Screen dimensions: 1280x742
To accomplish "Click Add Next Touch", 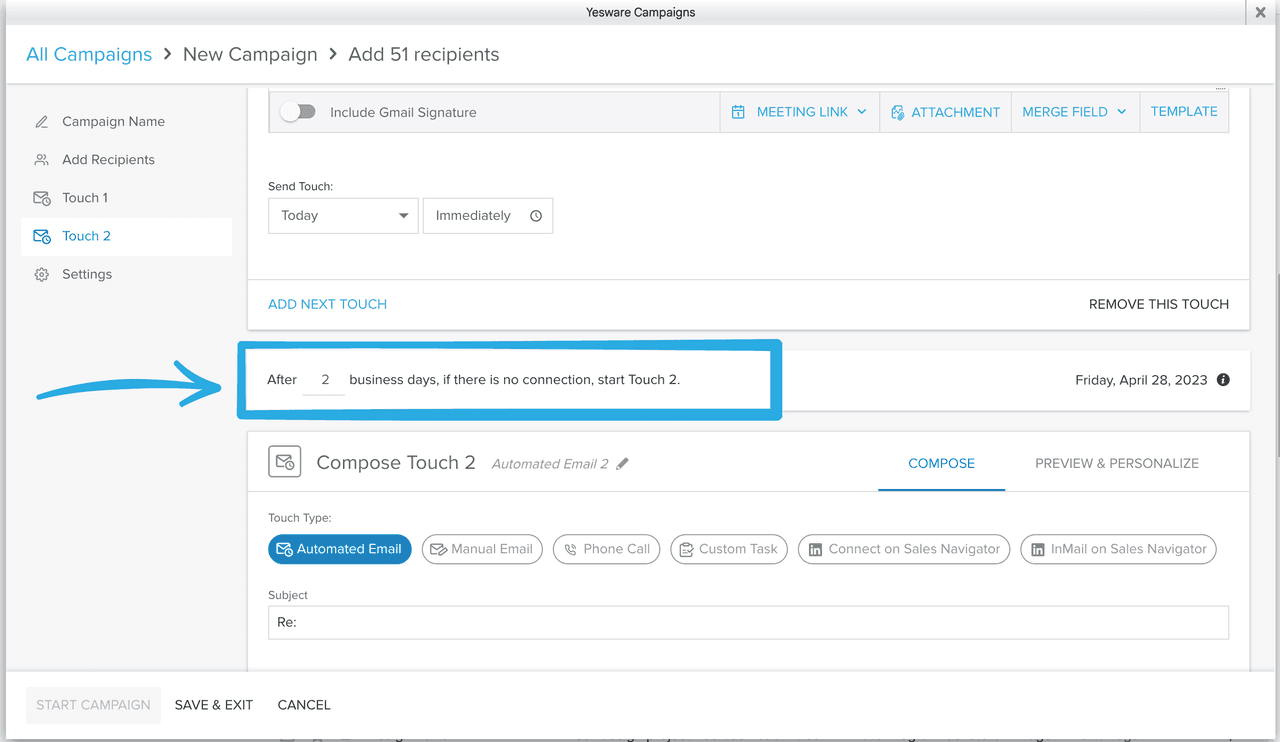I will click(327, 304).
